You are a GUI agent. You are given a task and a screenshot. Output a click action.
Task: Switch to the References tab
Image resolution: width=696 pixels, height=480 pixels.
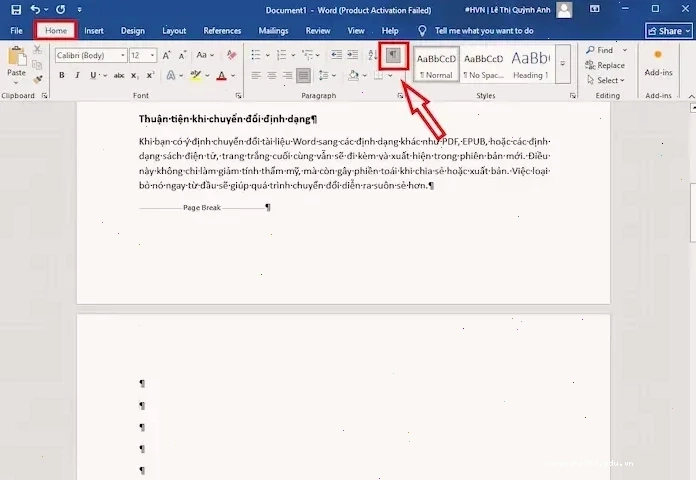(222, 31)
